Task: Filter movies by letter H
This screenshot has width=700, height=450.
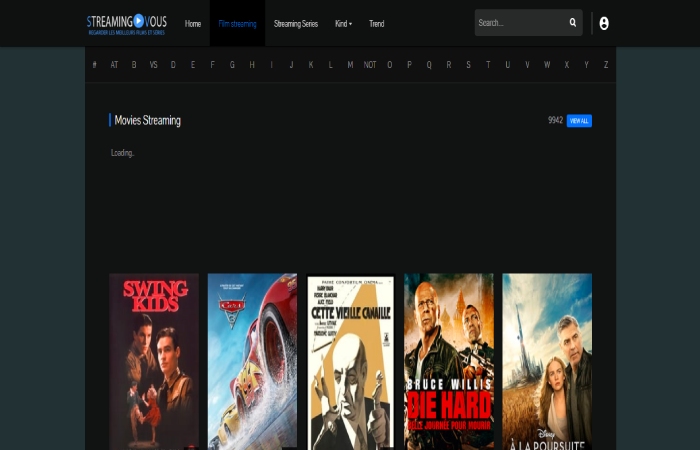Action: [x=252, y=65]
